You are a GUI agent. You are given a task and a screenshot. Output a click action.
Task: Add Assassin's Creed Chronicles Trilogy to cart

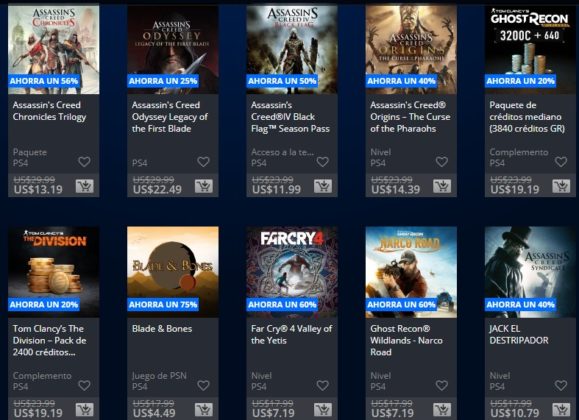click(x=85, y=186)
